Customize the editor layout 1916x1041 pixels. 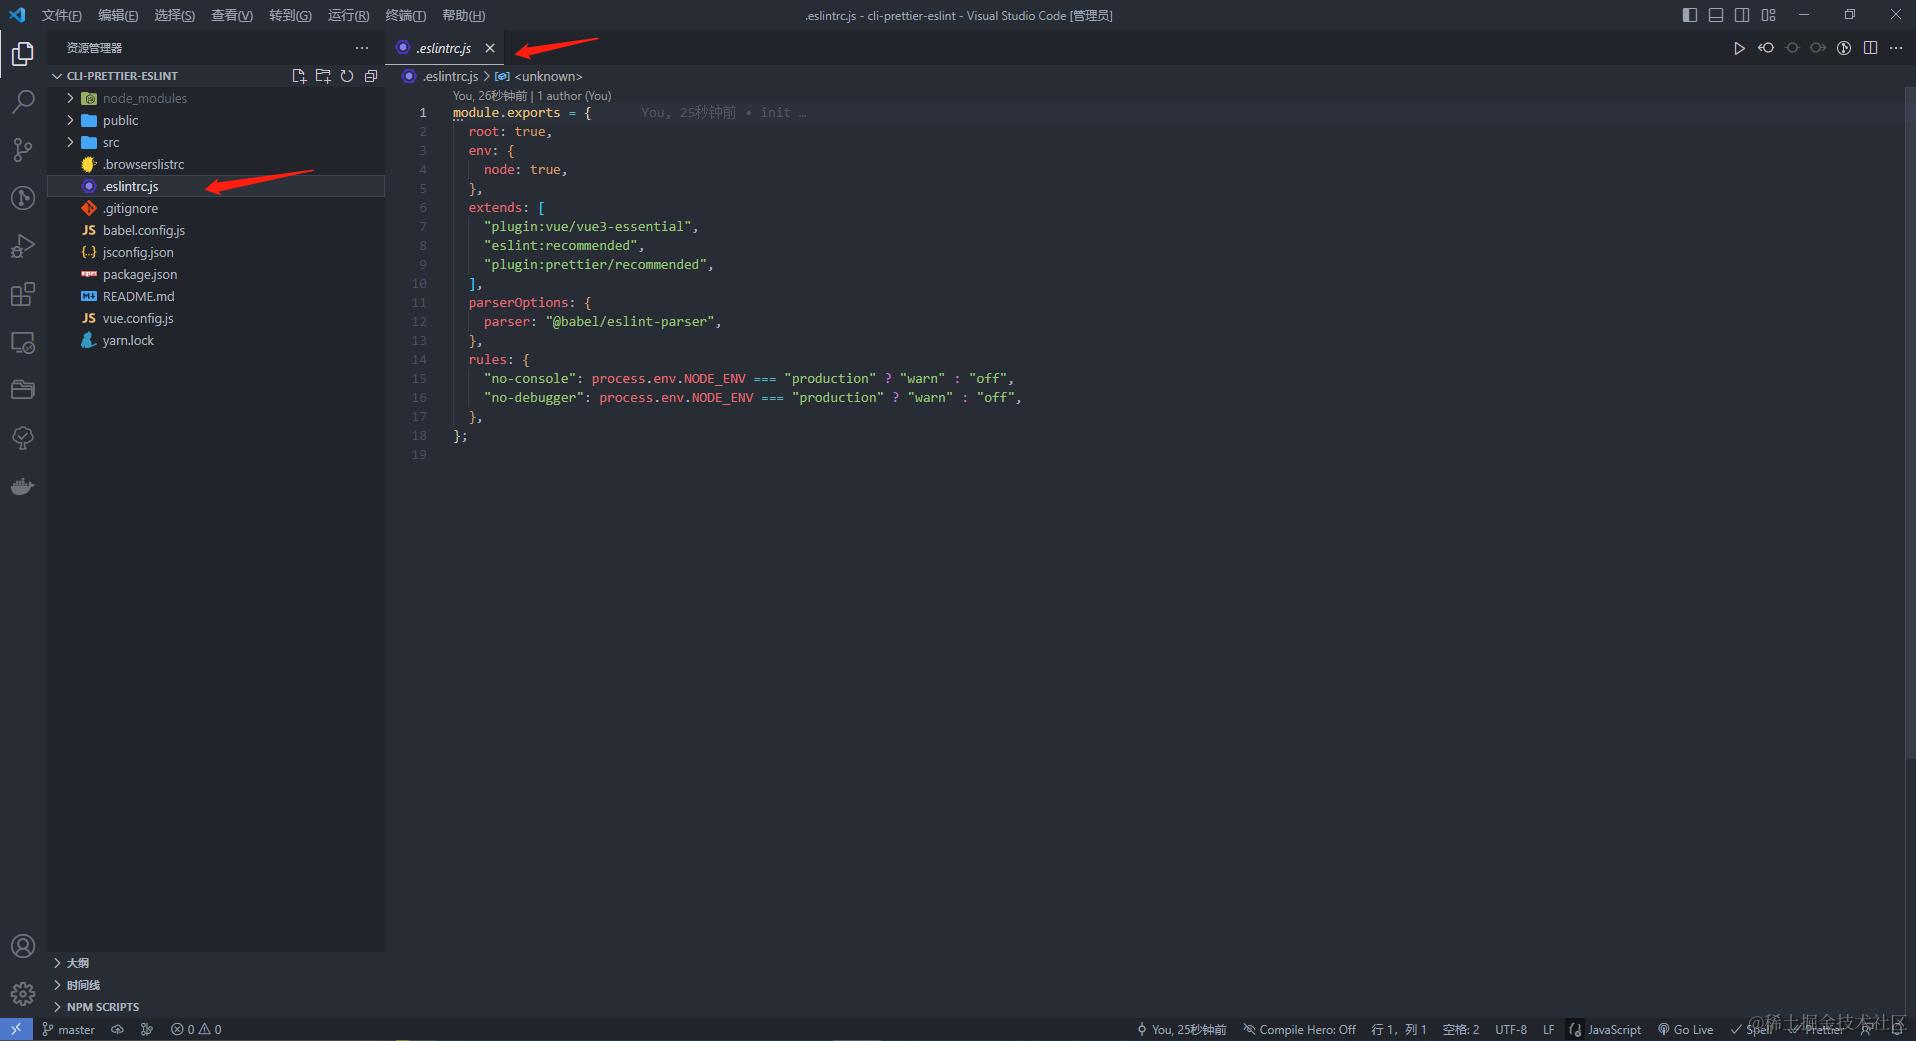(1768, 15)
